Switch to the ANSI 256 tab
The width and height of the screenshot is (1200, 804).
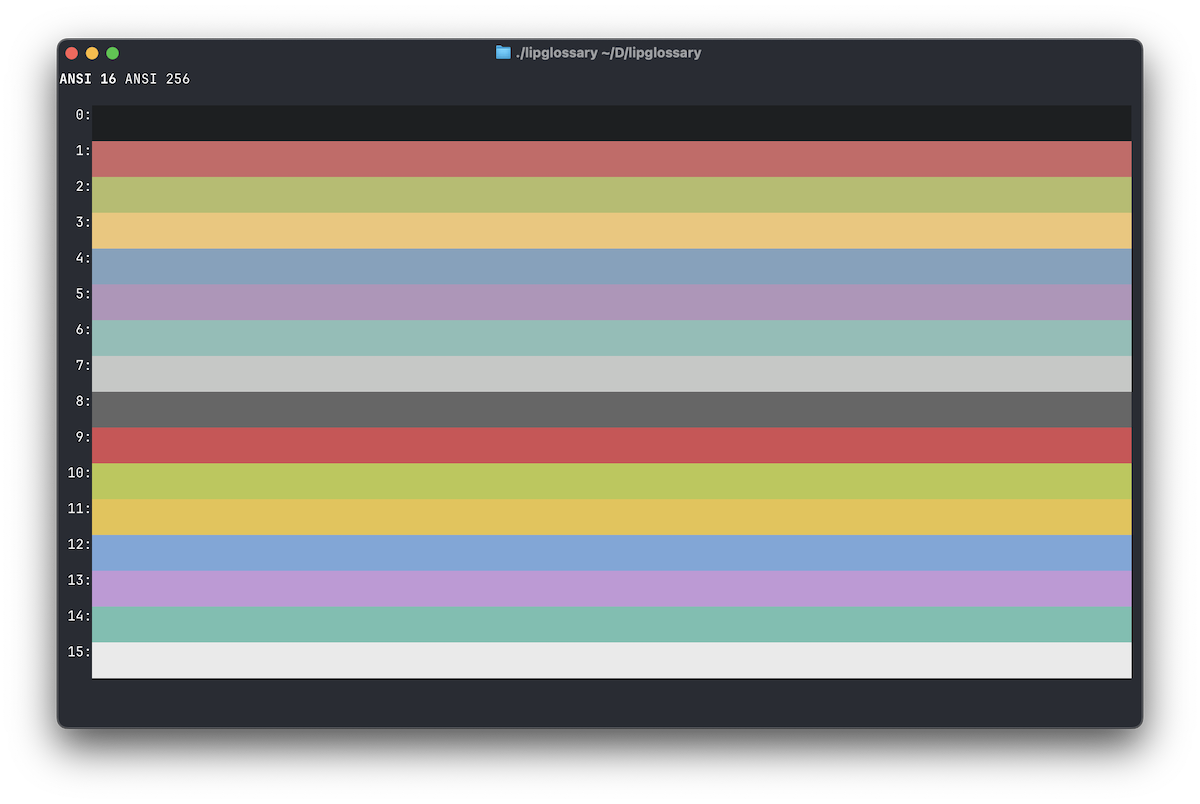(x=157, y=79)
